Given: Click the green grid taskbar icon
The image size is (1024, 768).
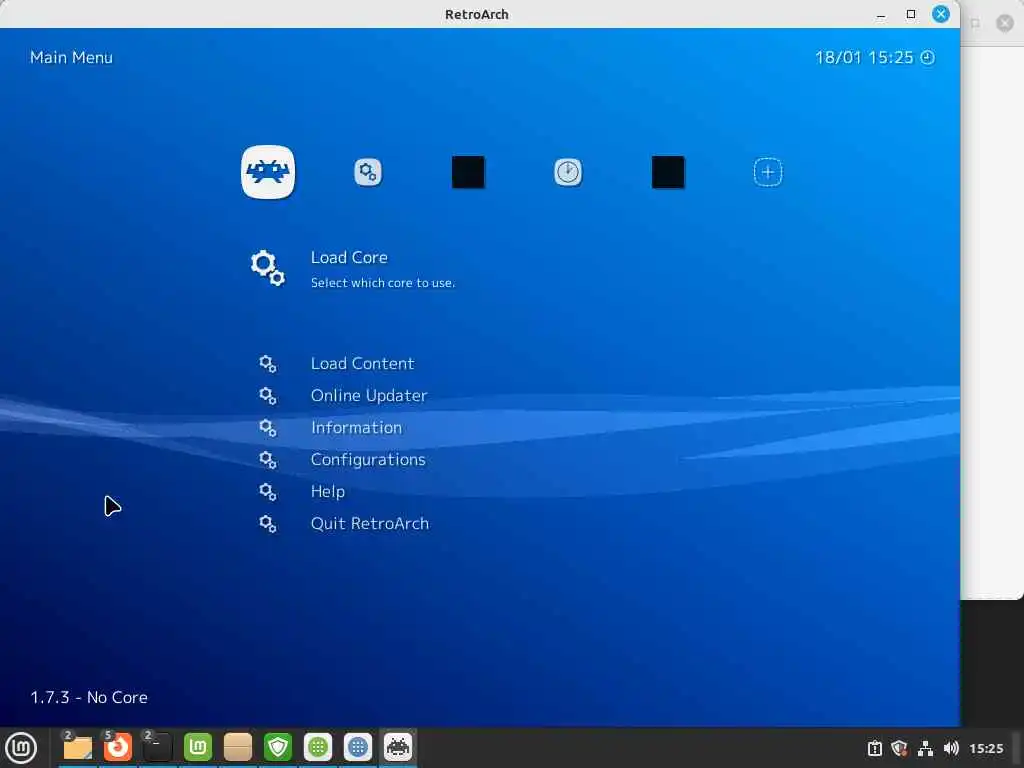Looking at the screenshot, I should tap(318, 748).
